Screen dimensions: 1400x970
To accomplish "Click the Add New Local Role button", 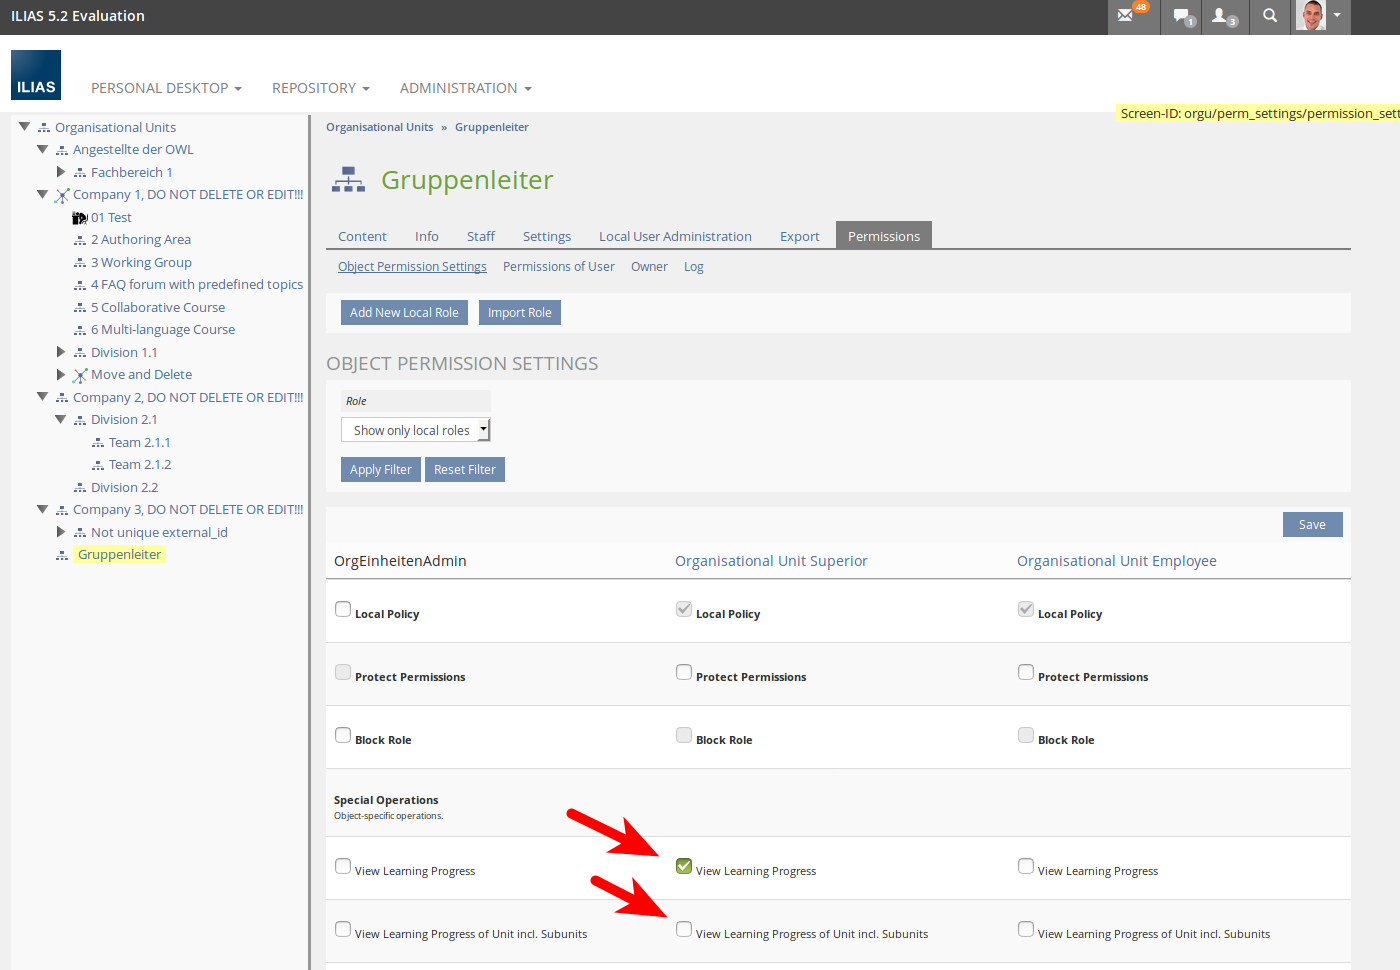I will click(404, 313).
